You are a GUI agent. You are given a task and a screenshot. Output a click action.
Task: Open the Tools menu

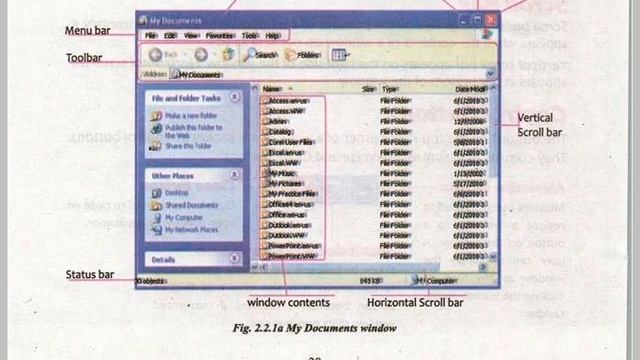click(249, 36)
